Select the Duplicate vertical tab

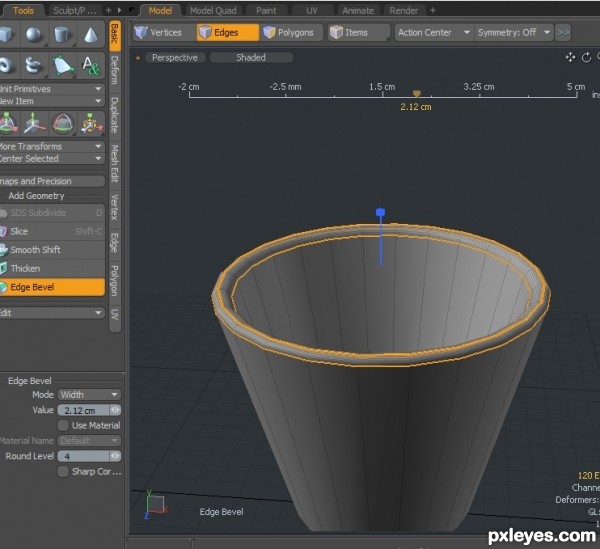tap(114, 115)
